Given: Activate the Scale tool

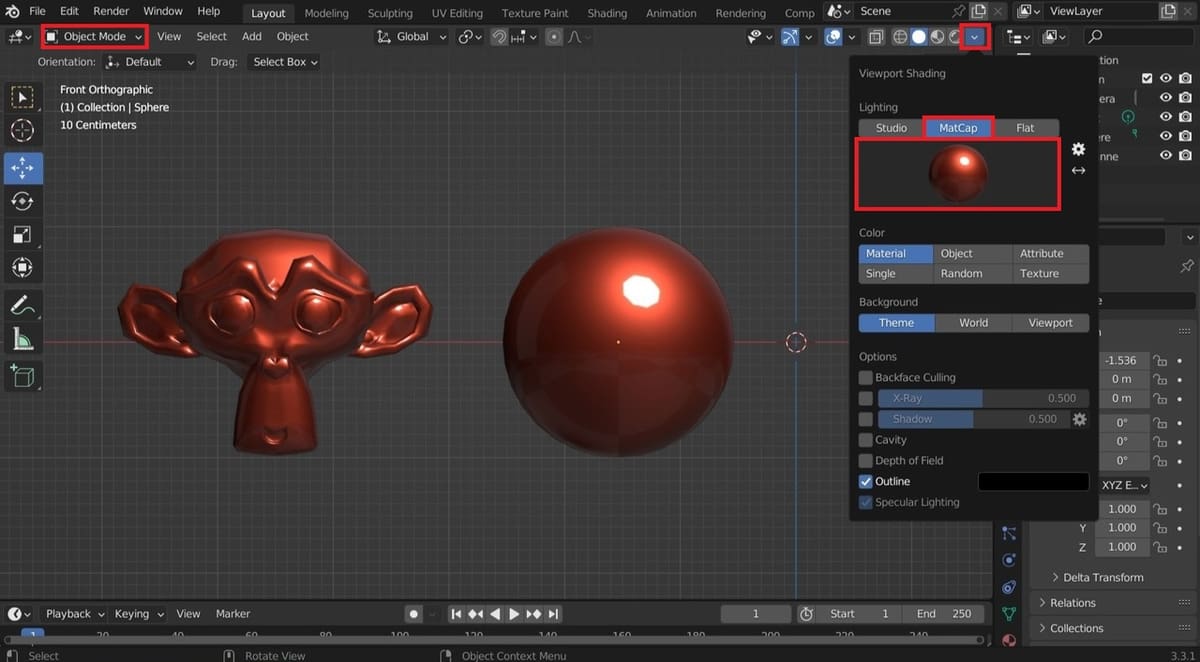Looking at the screenshot, I should click(21, 234).
